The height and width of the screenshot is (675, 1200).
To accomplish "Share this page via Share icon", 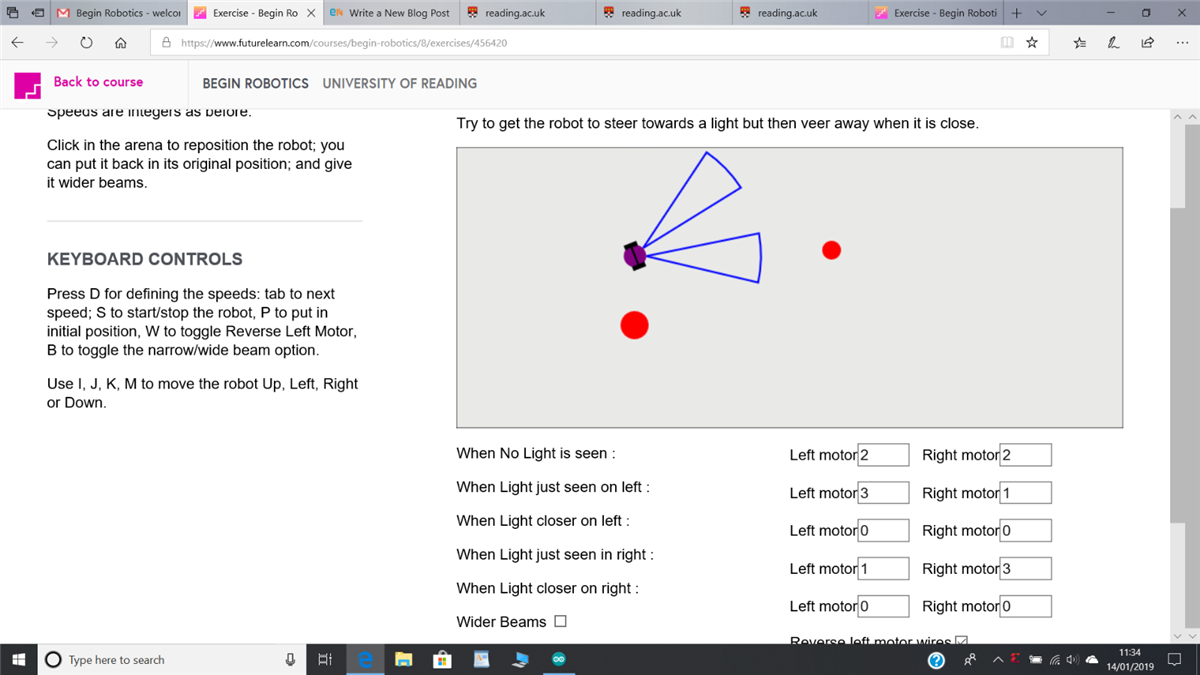I will 1147,43.
